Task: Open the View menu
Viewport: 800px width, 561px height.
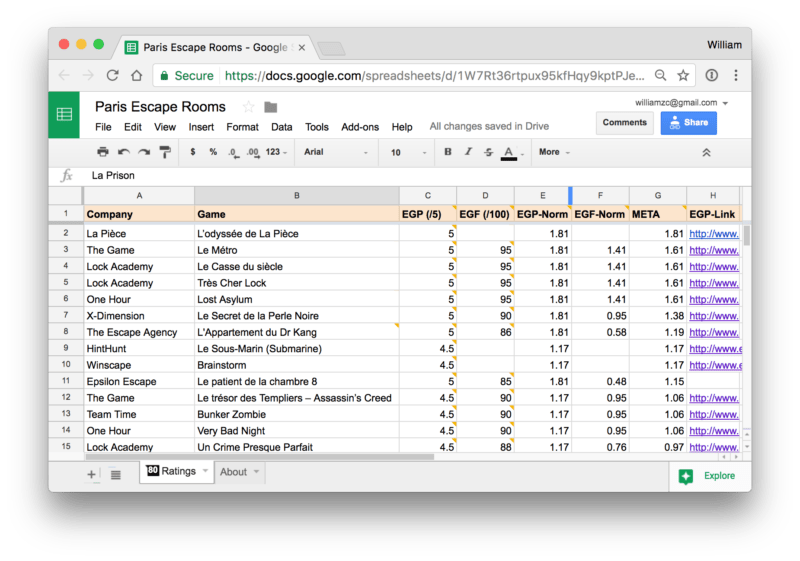Action: click(165, 127)
